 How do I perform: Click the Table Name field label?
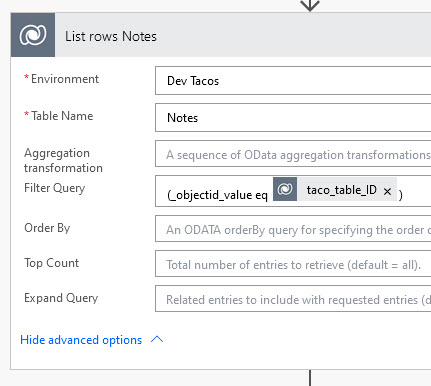click(x=62, y=116)
